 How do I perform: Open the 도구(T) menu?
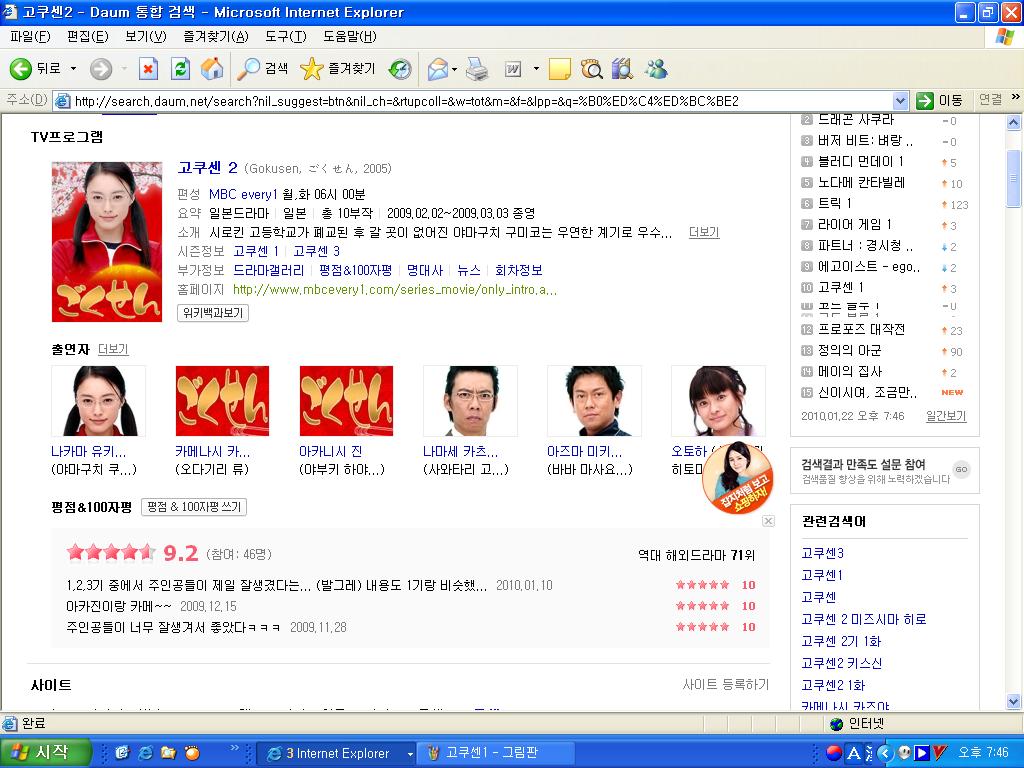[x=285, y=37]
